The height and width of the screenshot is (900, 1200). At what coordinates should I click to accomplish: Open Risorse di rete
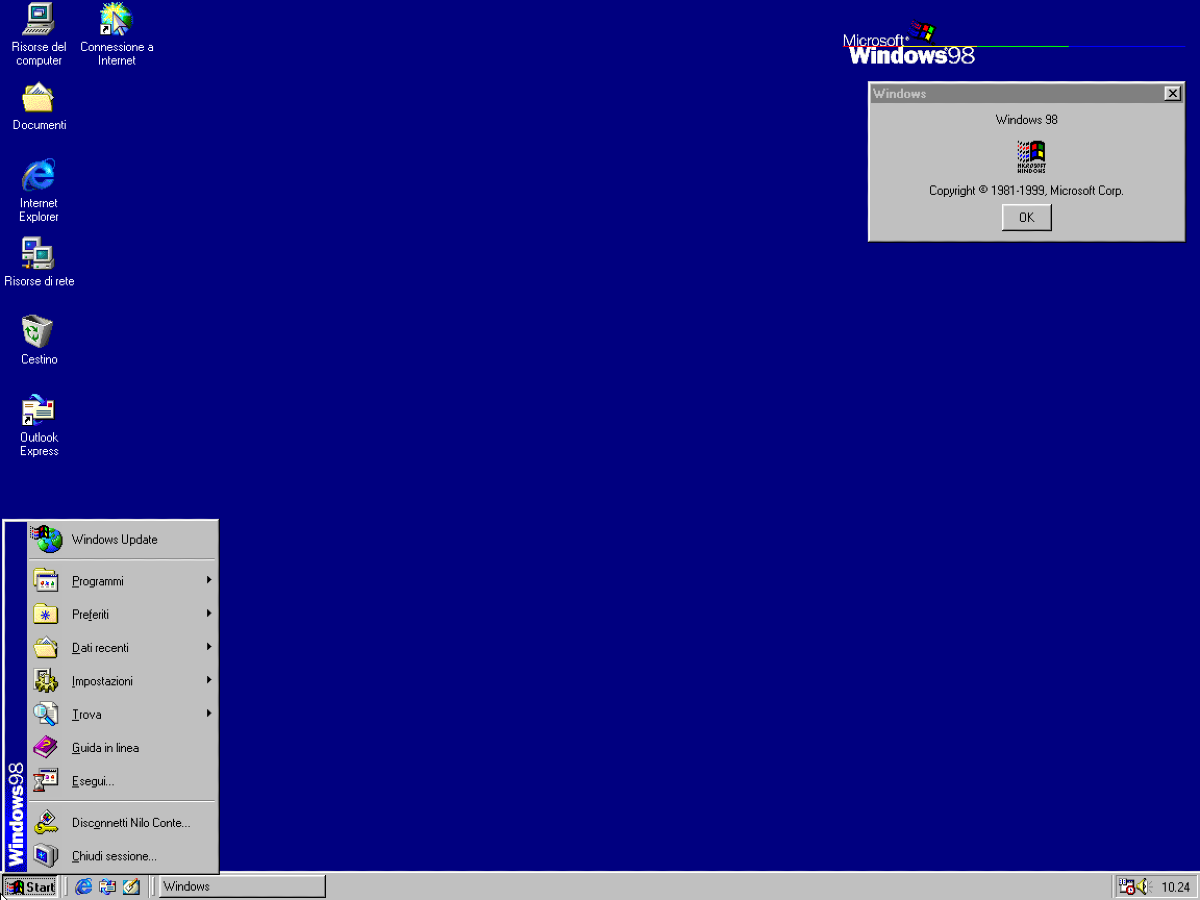click(x=38, y=254)
